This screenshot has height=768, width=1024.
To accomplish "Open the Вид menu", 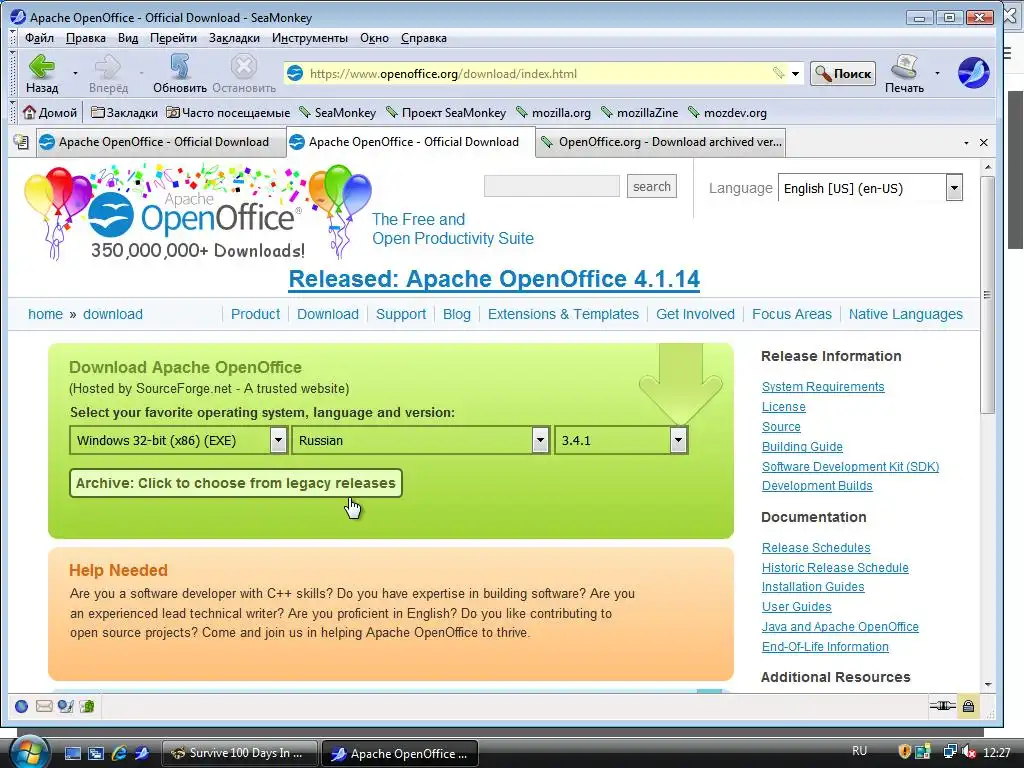I will [x=128, y=38].
